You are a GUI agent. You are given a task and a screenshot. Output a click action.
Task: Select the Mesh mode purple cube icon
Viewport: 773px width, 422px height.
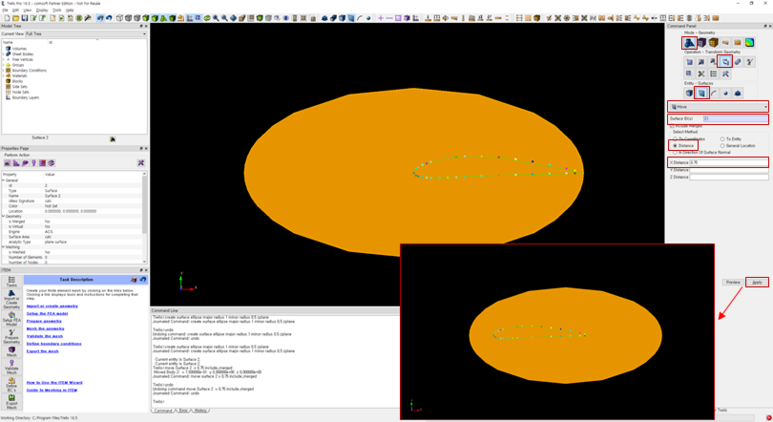tap(702, 43)
